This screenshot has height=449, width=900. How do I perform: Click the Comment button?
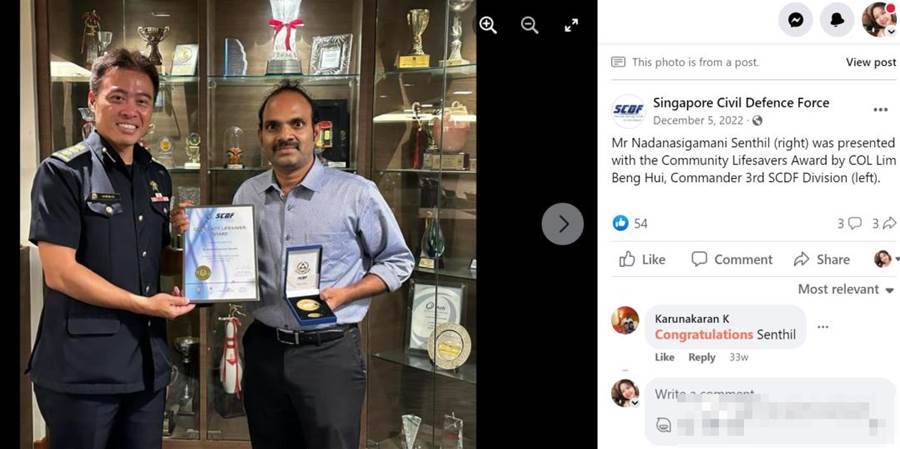point(732,260)
